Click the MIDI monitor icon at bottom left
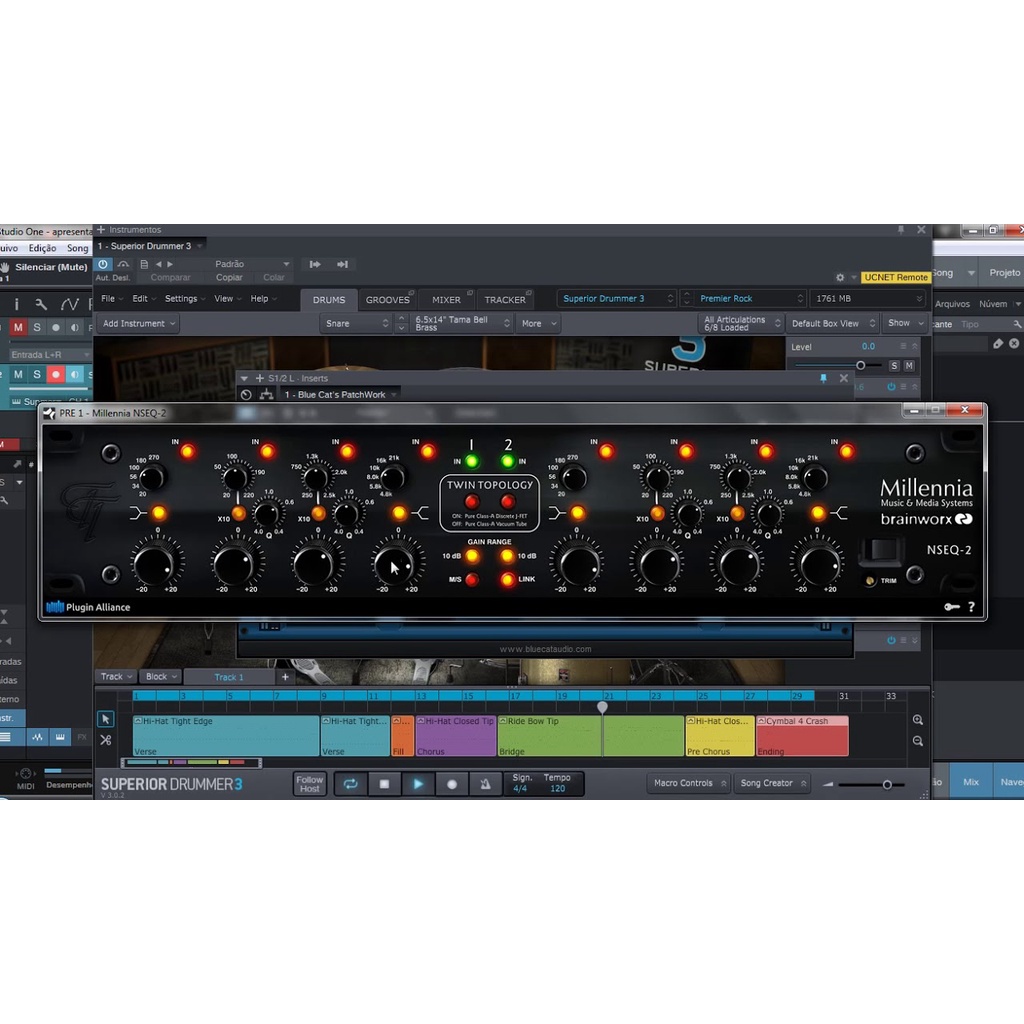The image size is (1024, 1024). (25, 775)
